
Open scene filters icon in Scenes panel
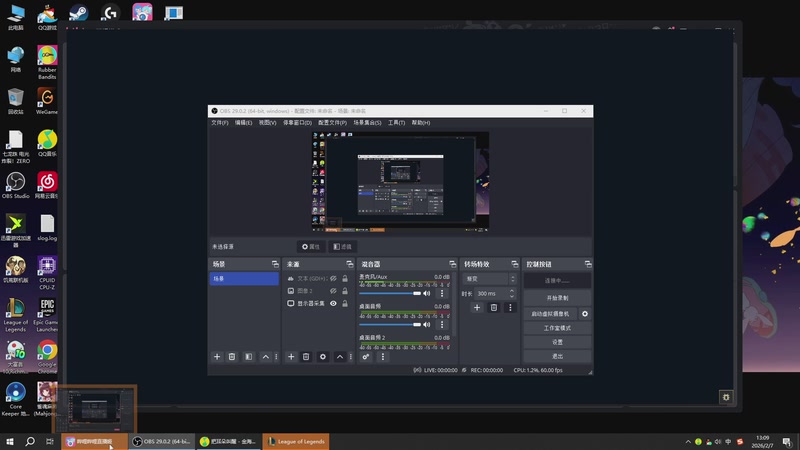248,357
